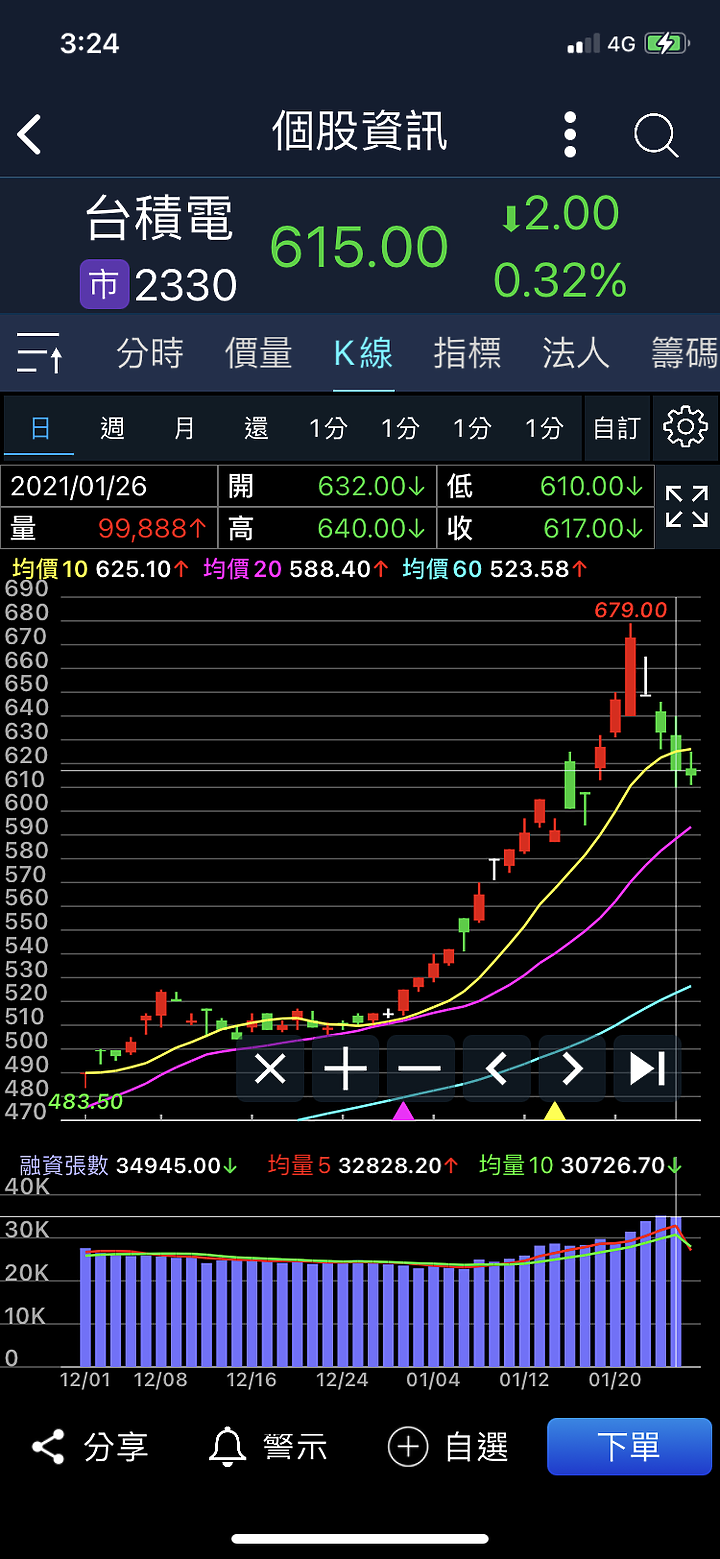Tap 自選 watchlist label
Screen dimensions: 720x1559
[x=477, y=1447]
